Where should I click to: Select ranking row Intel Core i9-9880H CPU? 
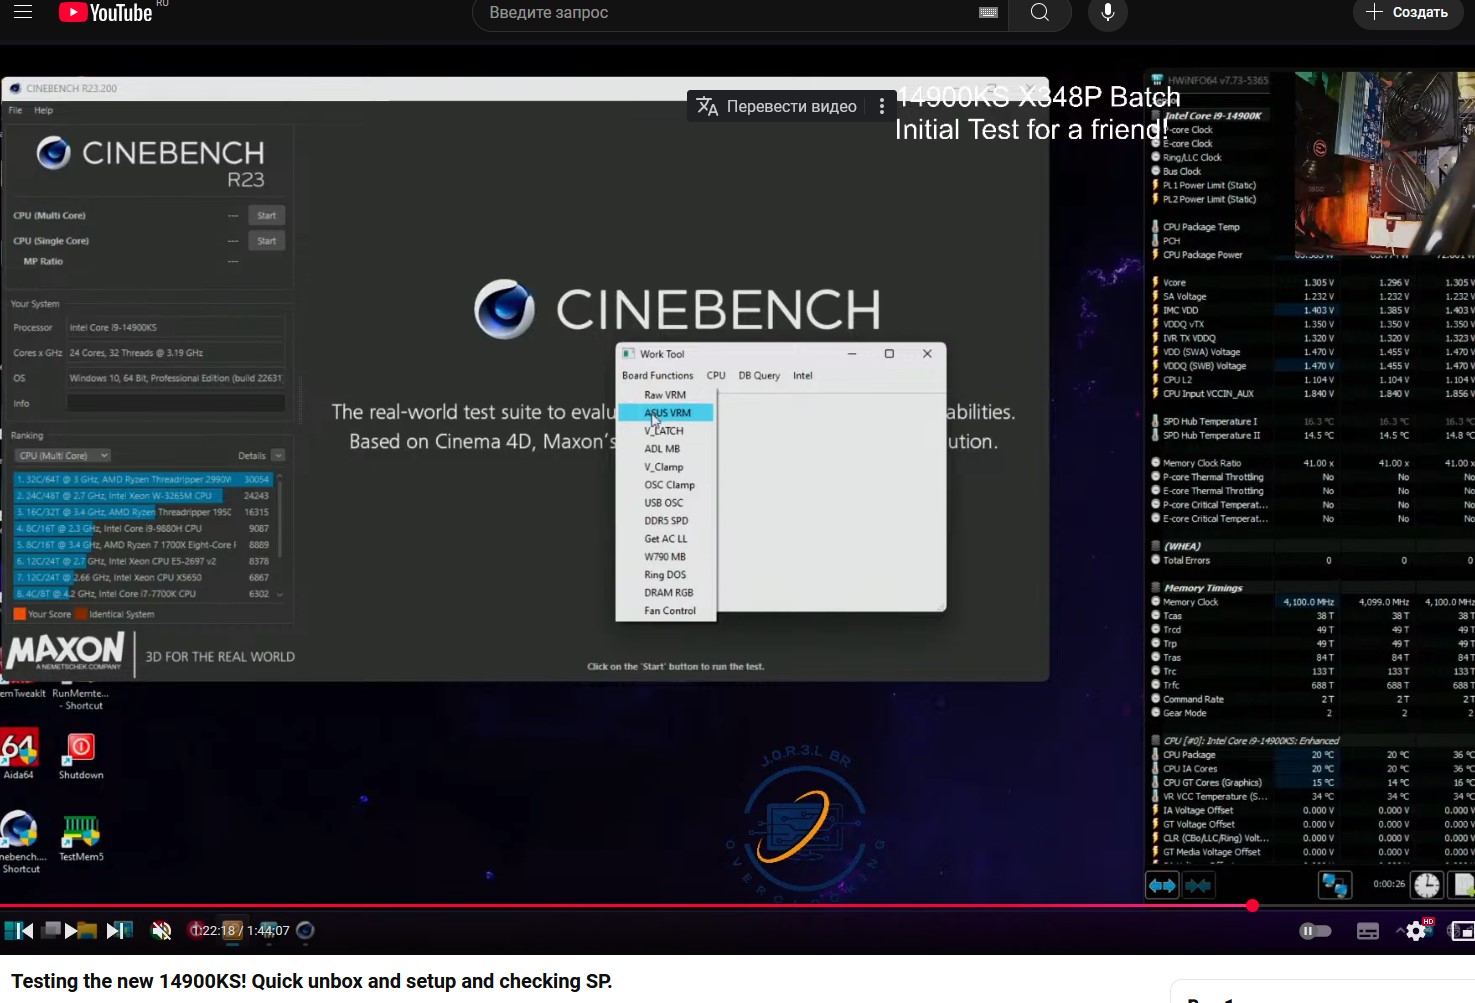(143, 528)
